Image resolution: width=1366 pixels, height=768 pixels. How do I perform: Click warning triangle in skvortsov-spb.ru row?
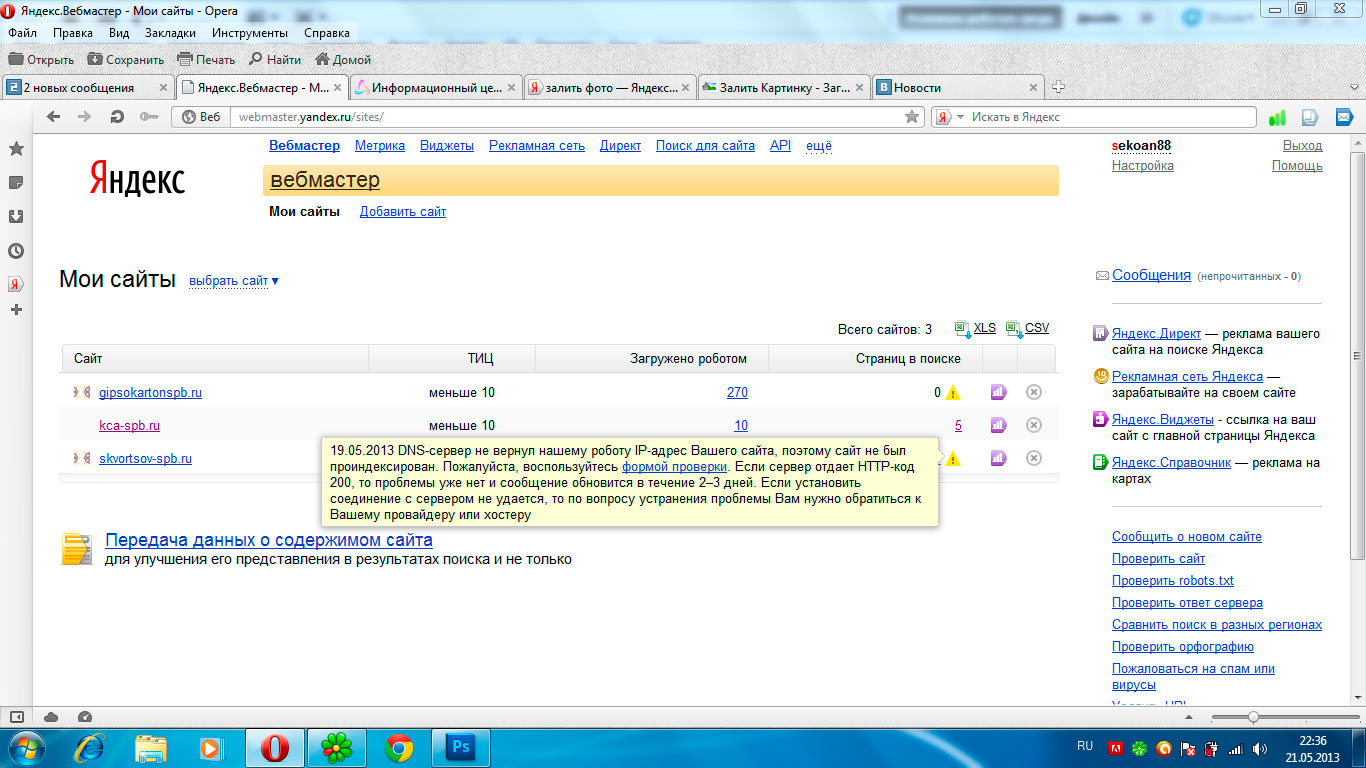953,458
